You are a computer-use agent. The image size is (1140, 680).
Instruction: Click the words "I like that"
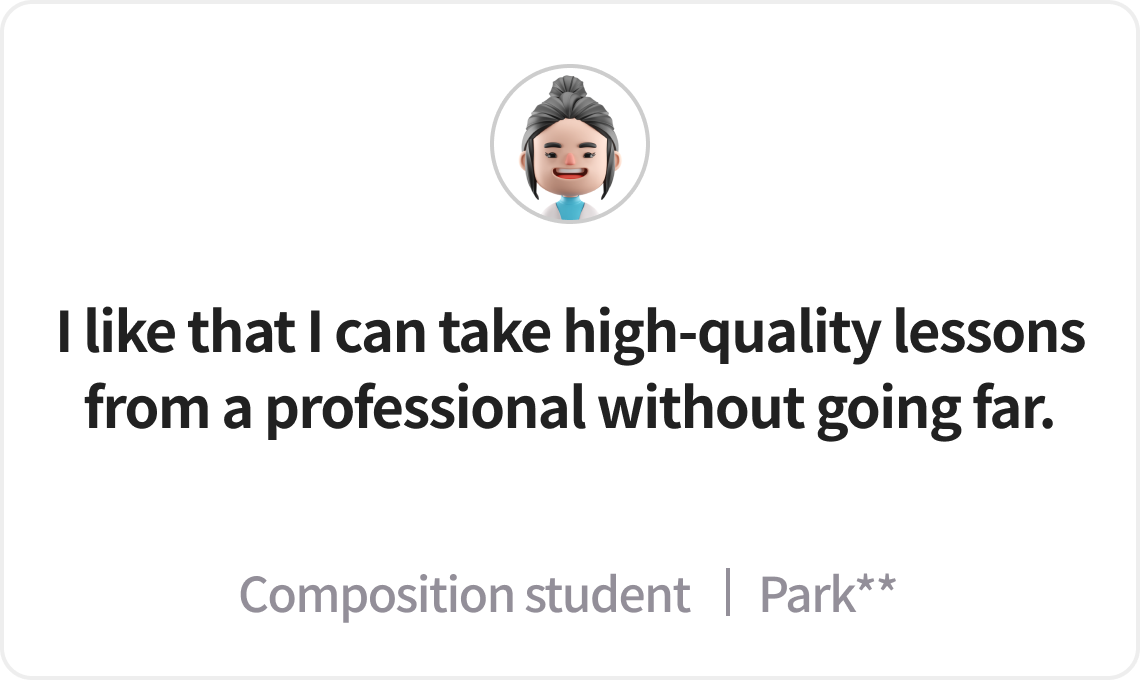click(176, 331)
